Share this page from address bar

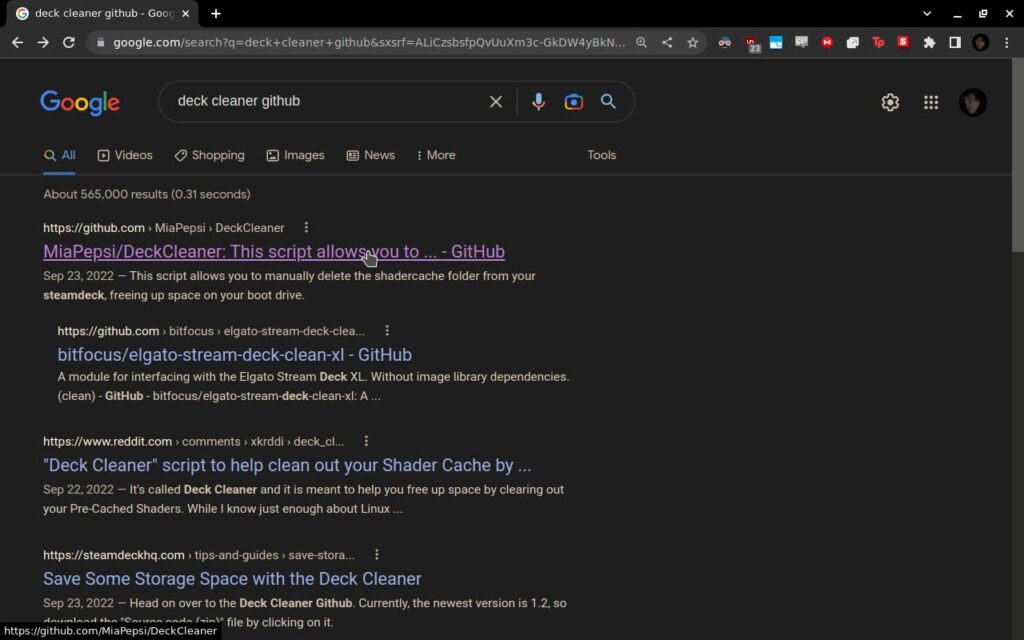[x=667, y=42]
